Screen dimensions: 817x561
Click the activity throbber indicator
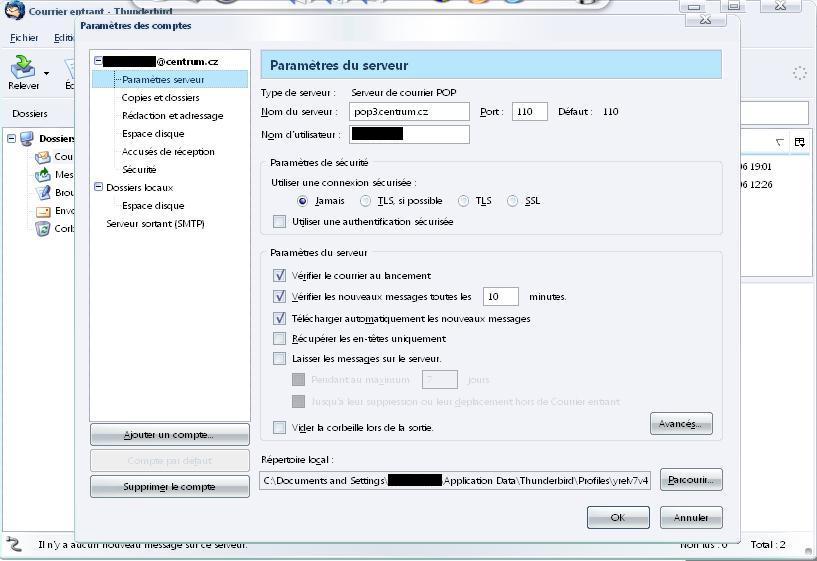coord(800,73)
